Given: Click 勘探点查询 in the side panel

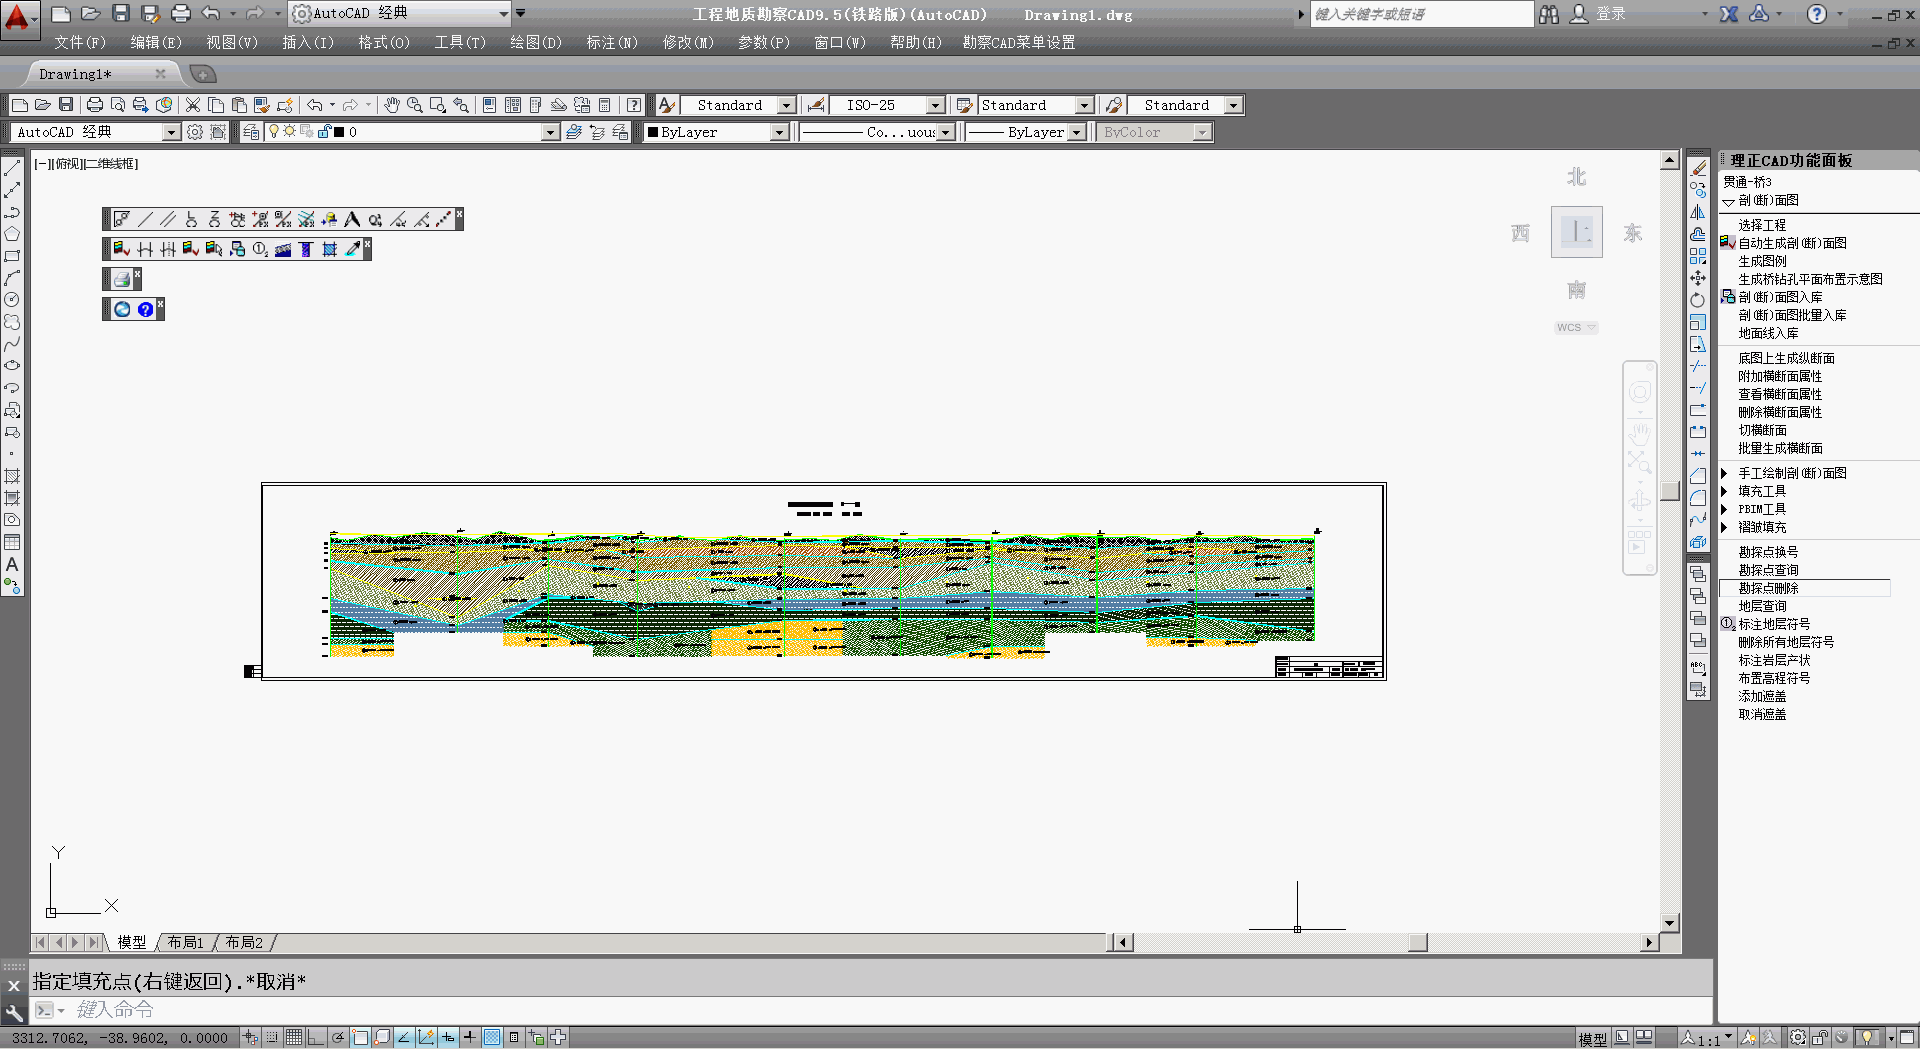Looking at the screenshot, I should click(1768, 570).
